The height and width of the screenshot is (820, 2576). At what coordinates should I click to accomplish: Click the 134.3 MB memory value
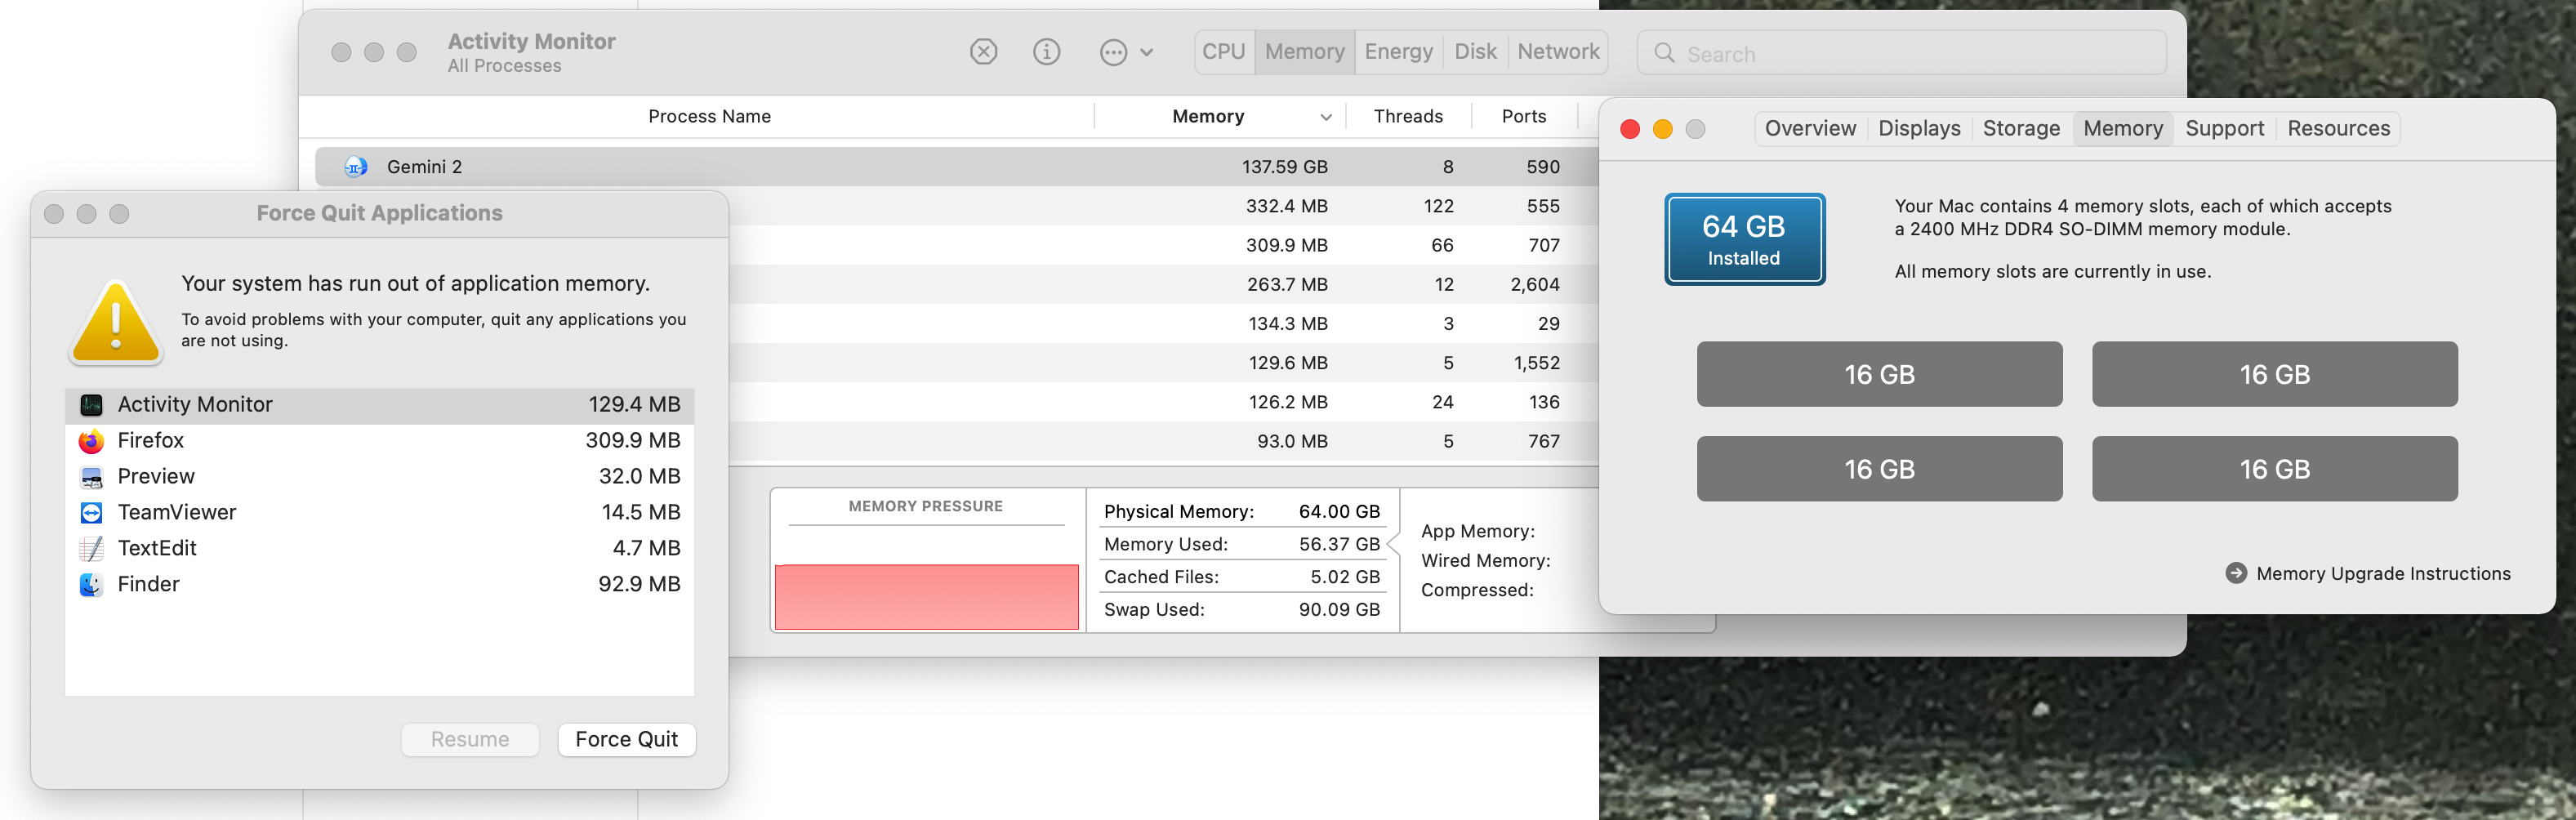[1288, 324]
